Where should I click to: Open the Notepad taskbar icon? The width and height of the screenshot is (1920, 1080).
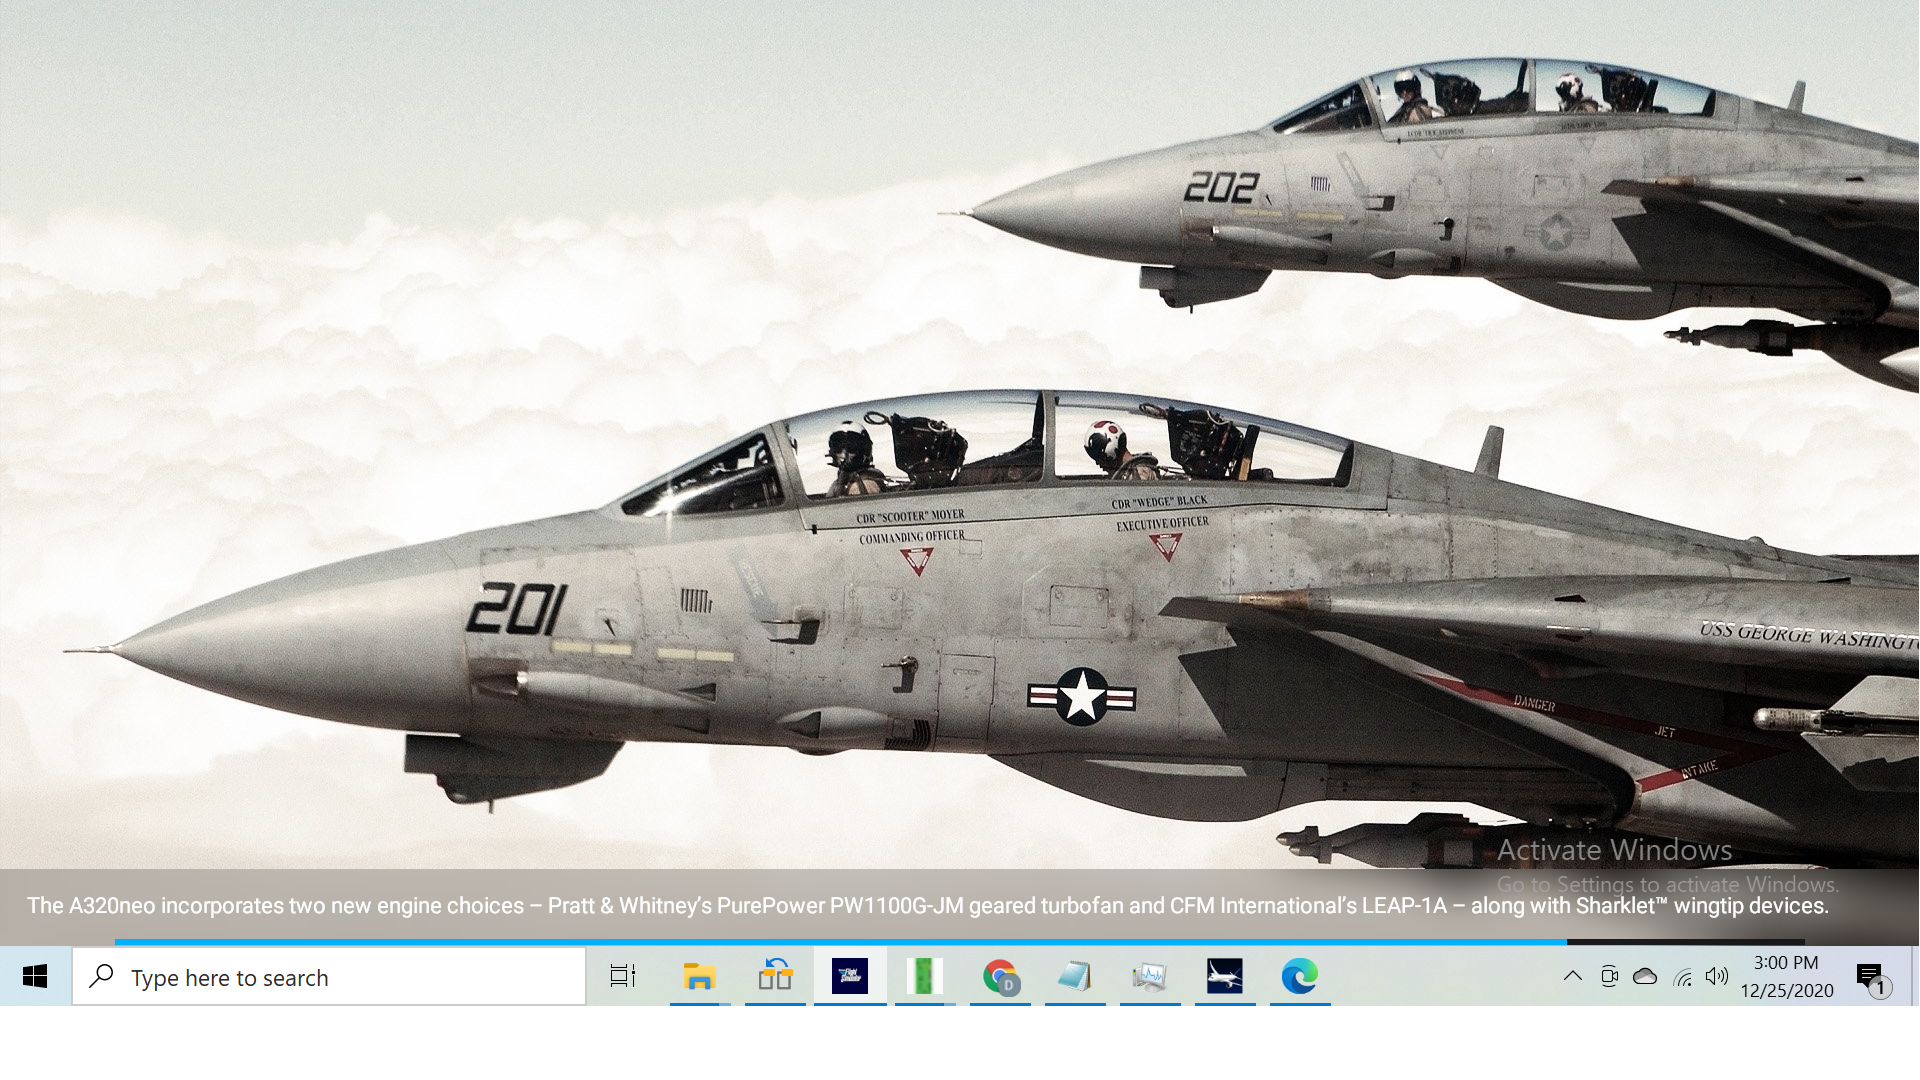point(1075,977)
